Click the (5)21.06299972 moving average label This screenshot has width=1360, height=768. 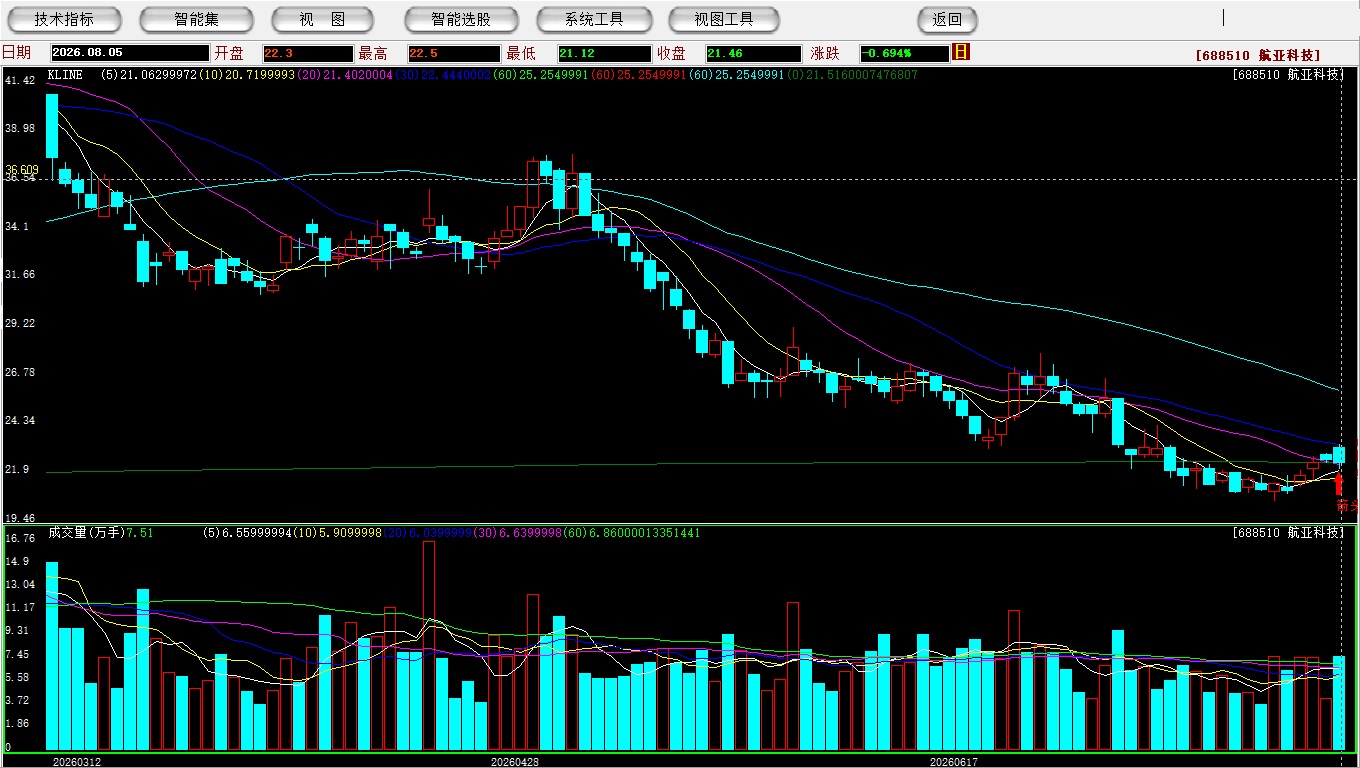point(150,74)
